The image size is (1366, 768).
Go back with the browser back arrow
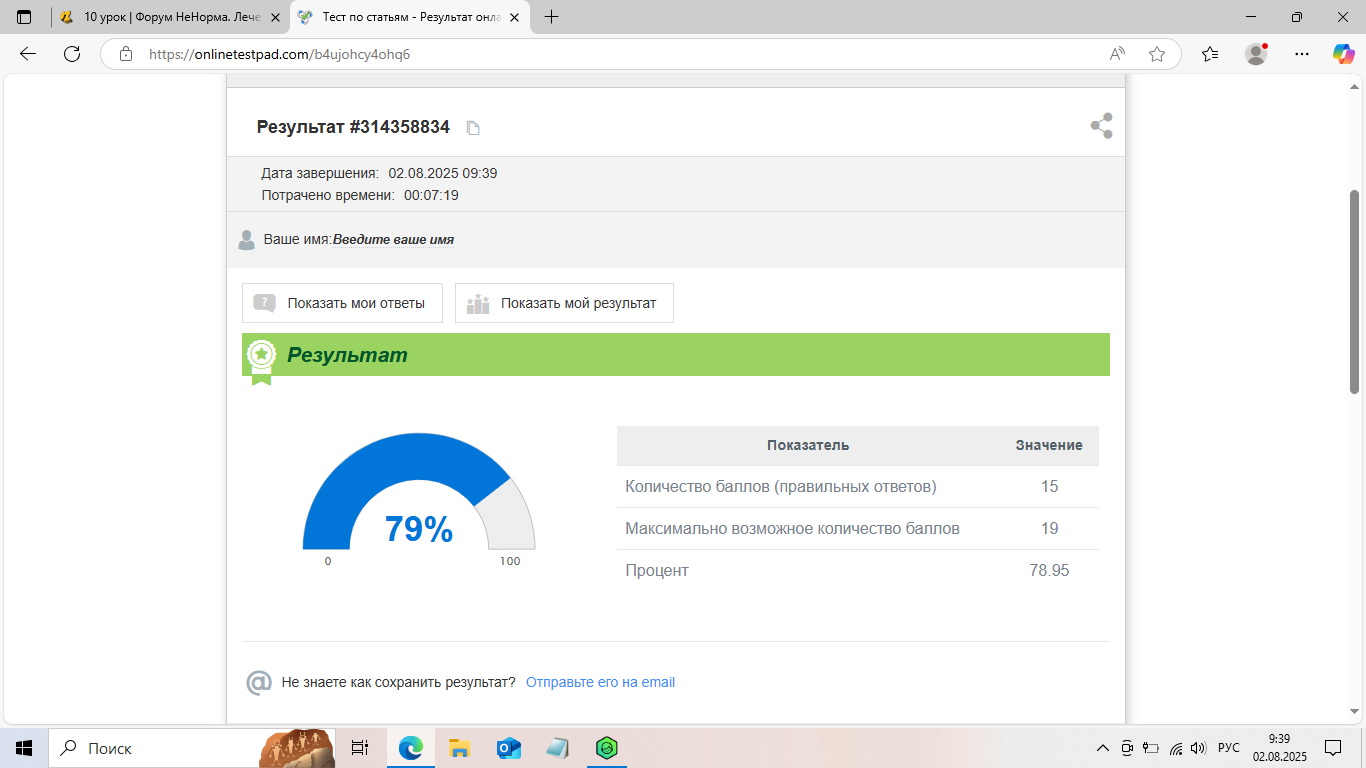pos(28,54)
